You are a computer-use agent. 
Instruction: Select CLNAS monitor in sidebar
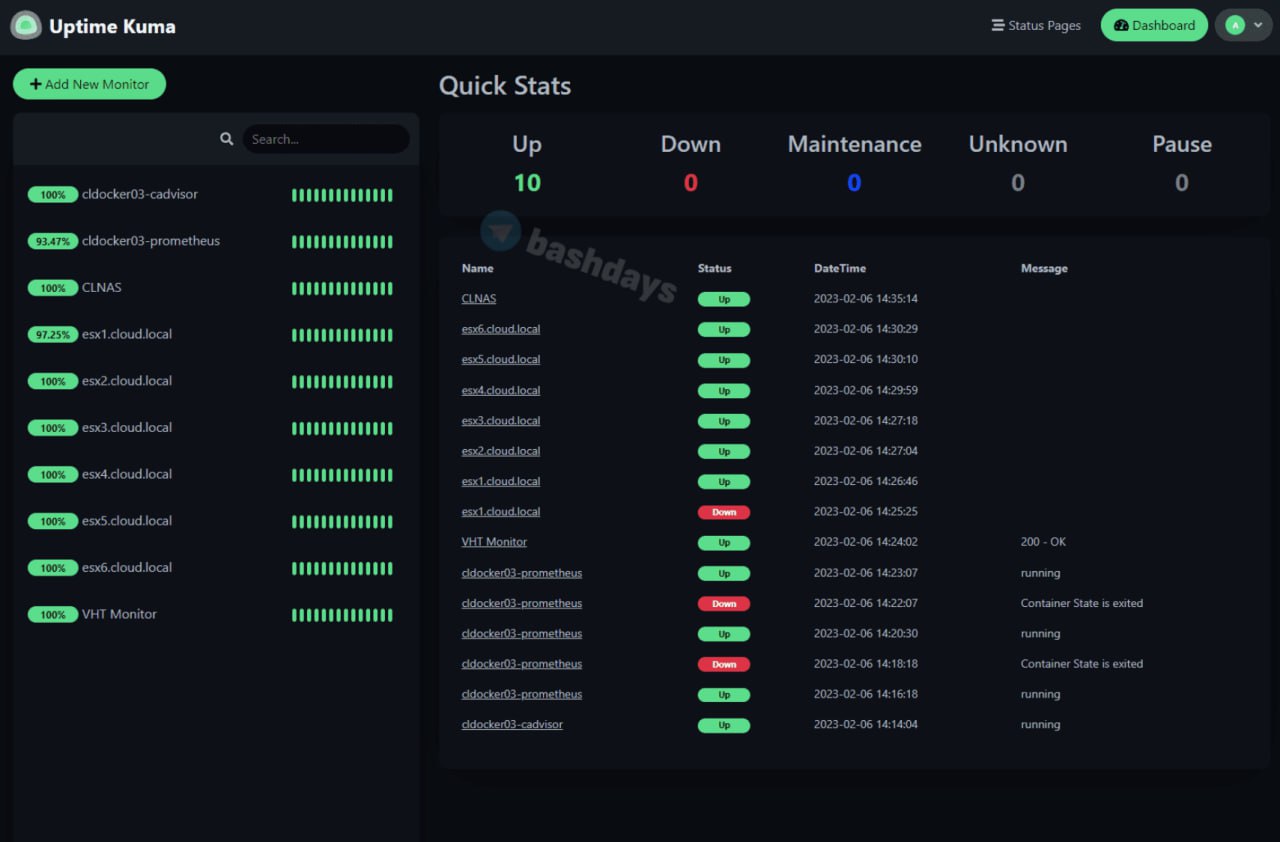(215, 288)
